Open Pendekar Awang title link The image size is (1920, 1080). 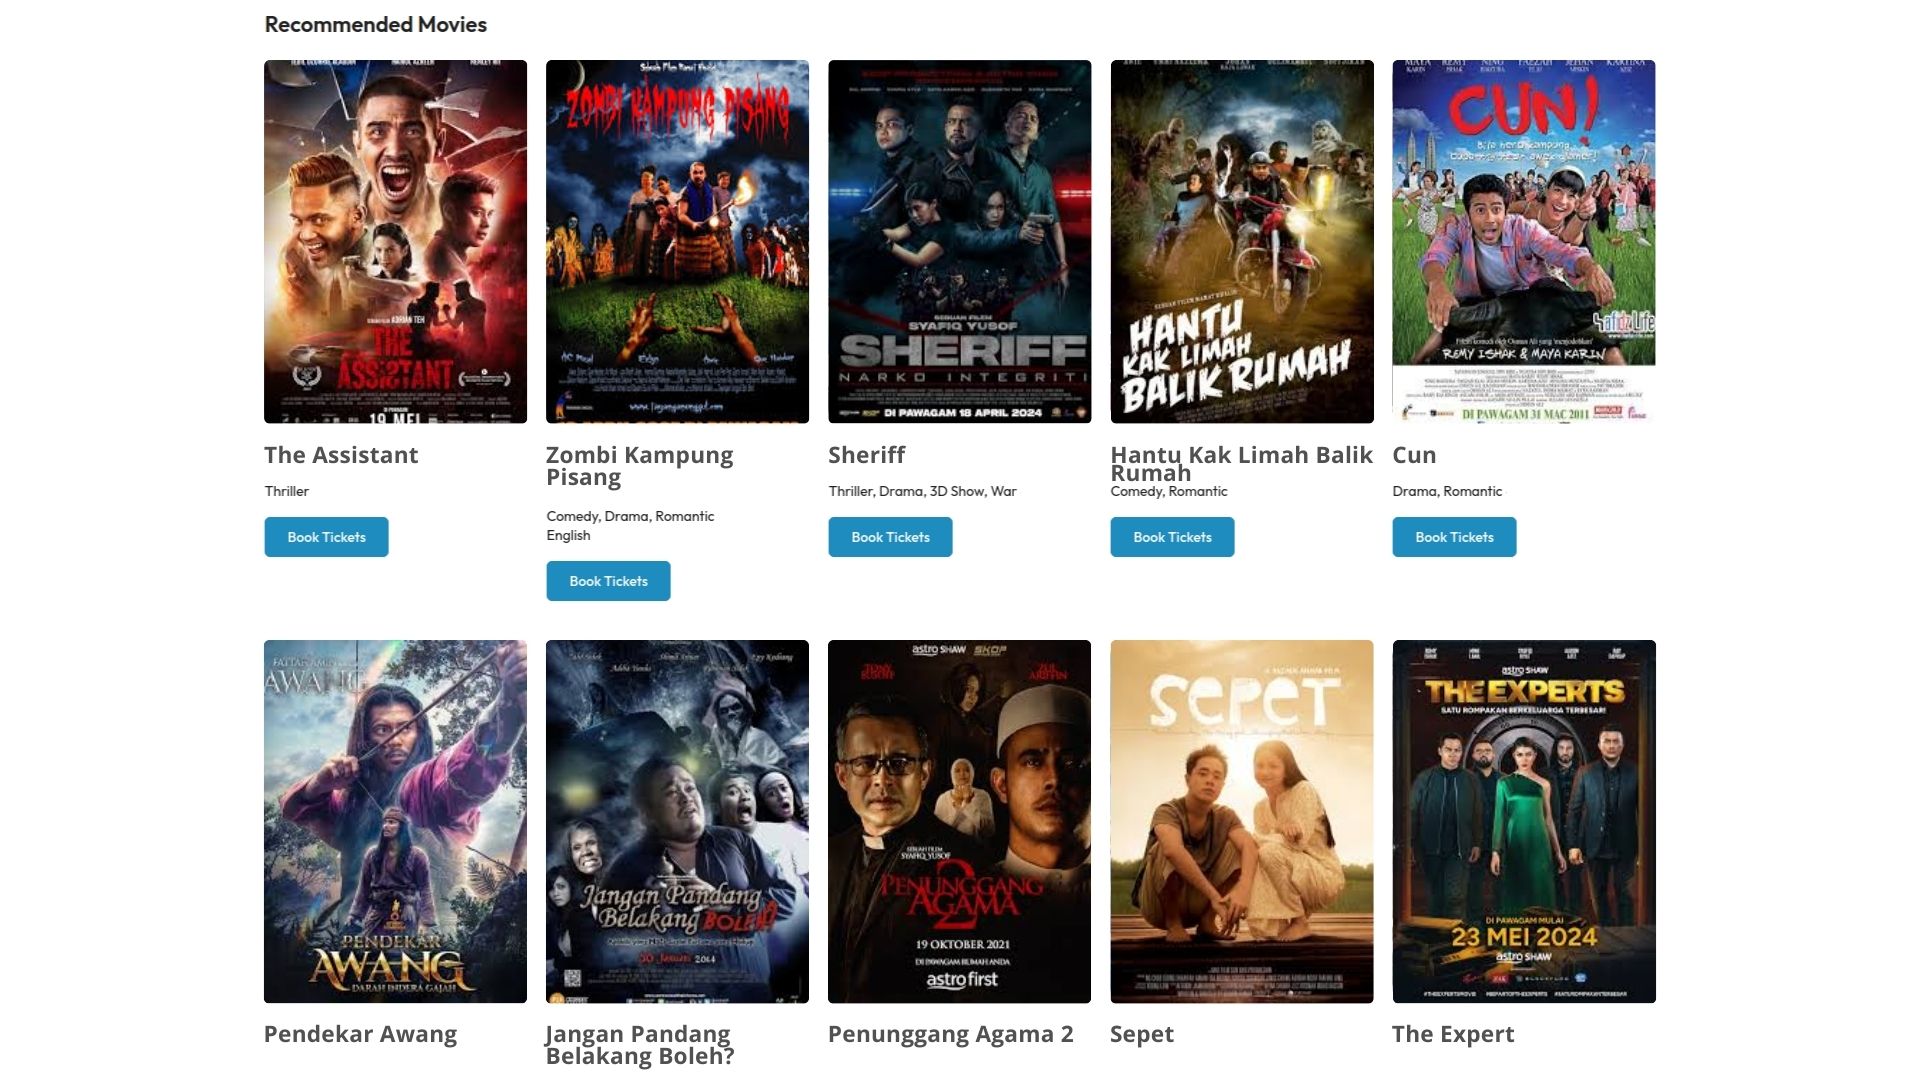(360, 1034)
